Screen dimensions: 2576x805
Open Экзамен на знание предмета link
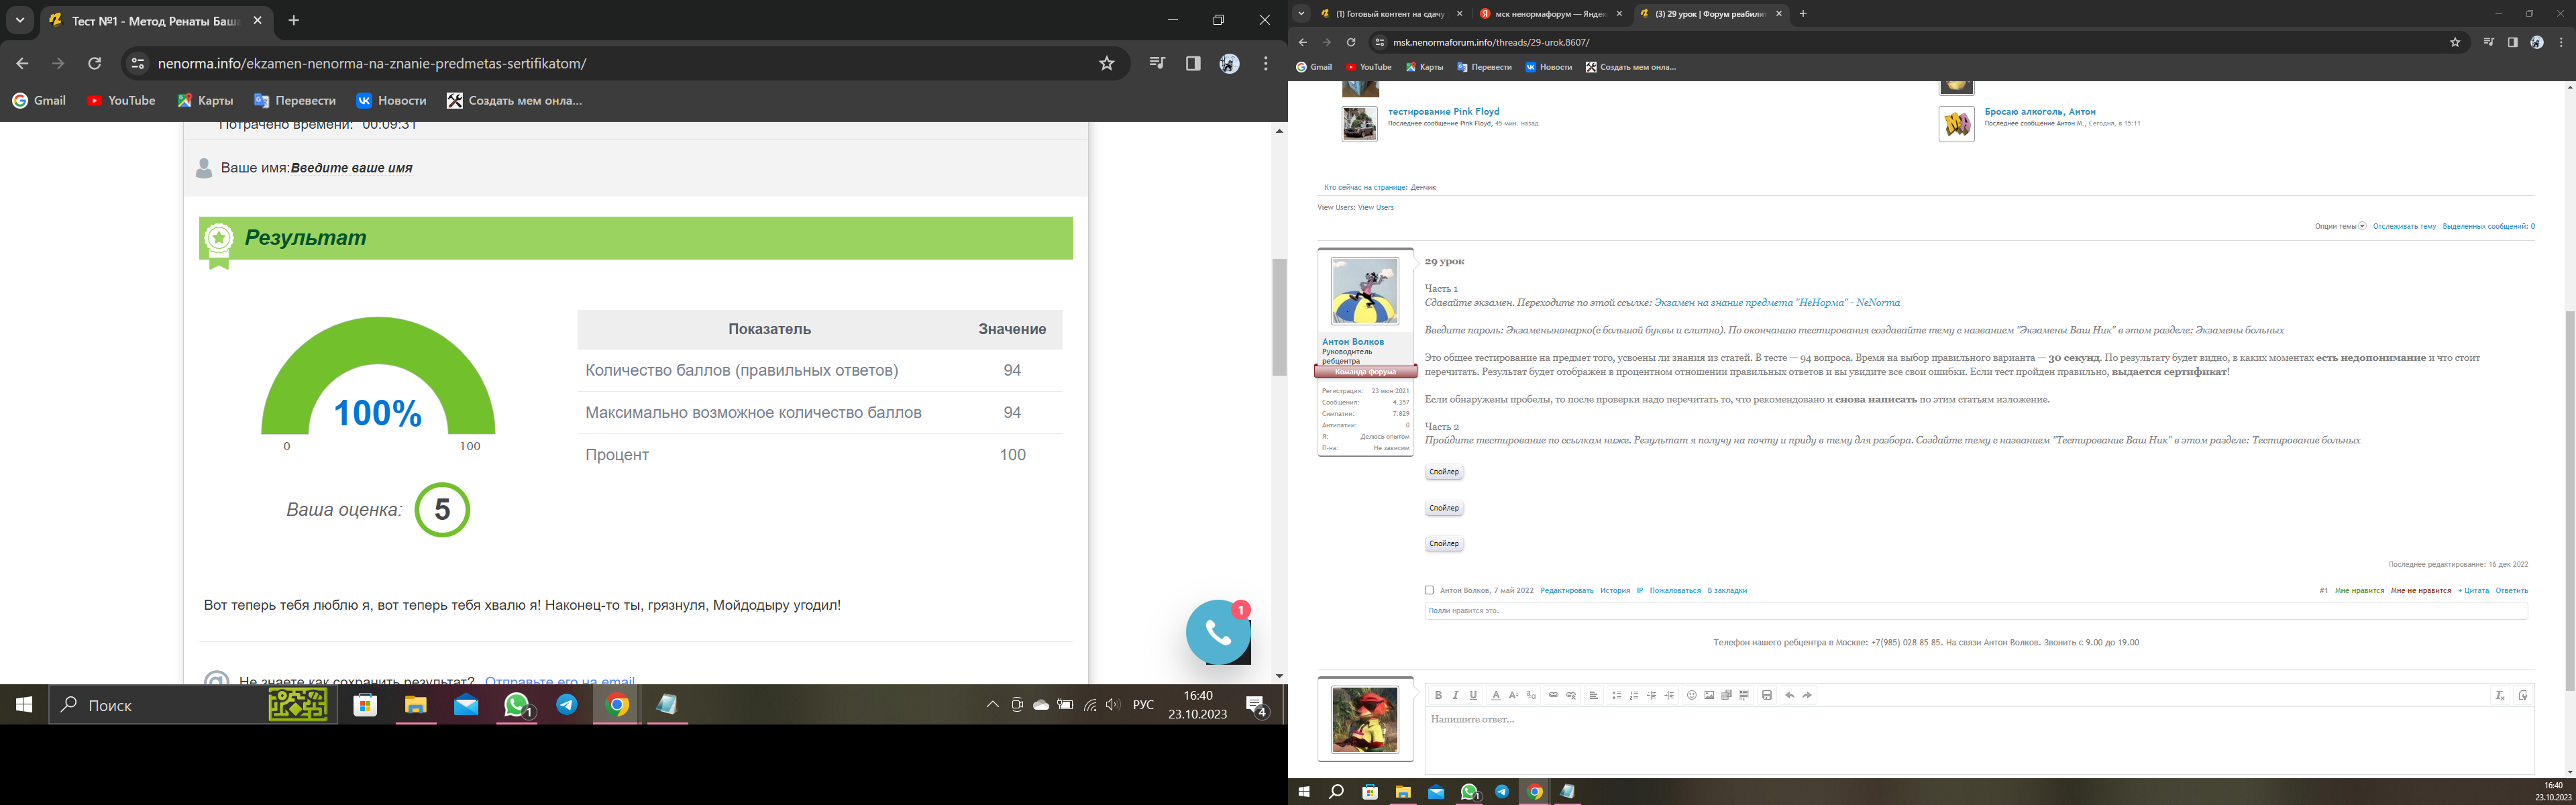1777,302
